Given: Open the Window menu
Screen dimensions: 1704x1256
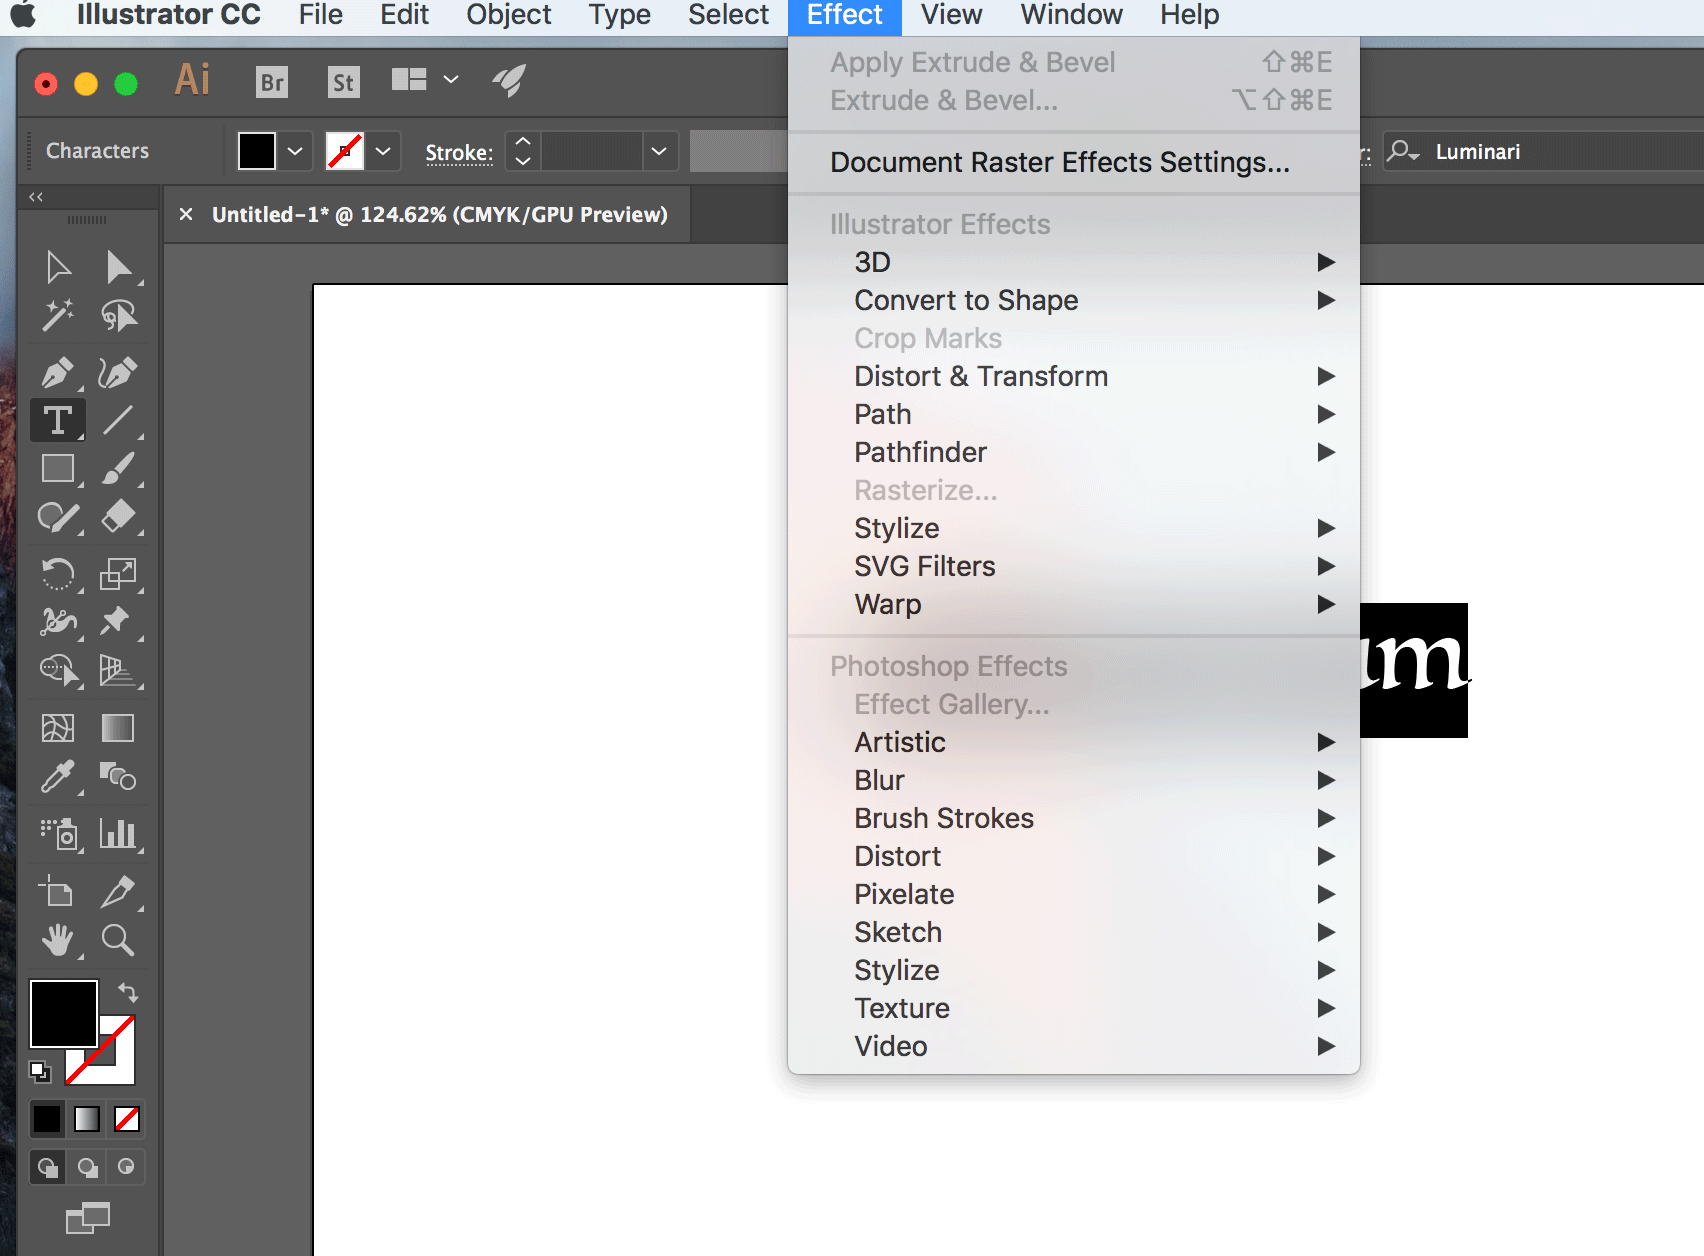Looking at the screenshot, I should 1071,16.
